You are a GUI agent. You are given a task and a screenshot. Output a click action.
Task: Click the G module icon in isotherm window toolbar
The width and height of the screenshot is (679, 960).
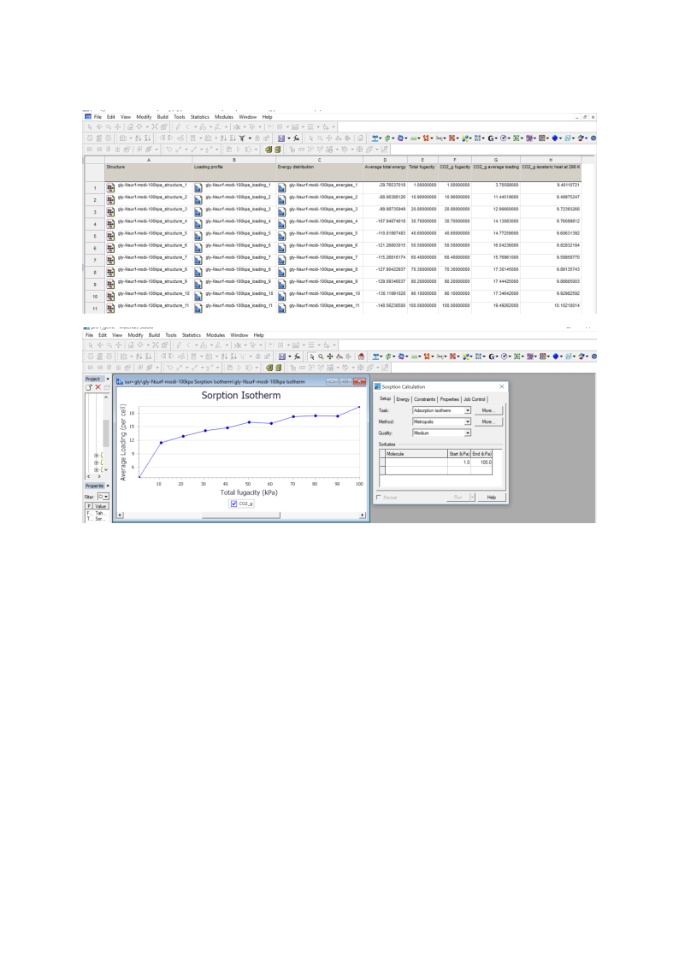(x=490, y=356)
